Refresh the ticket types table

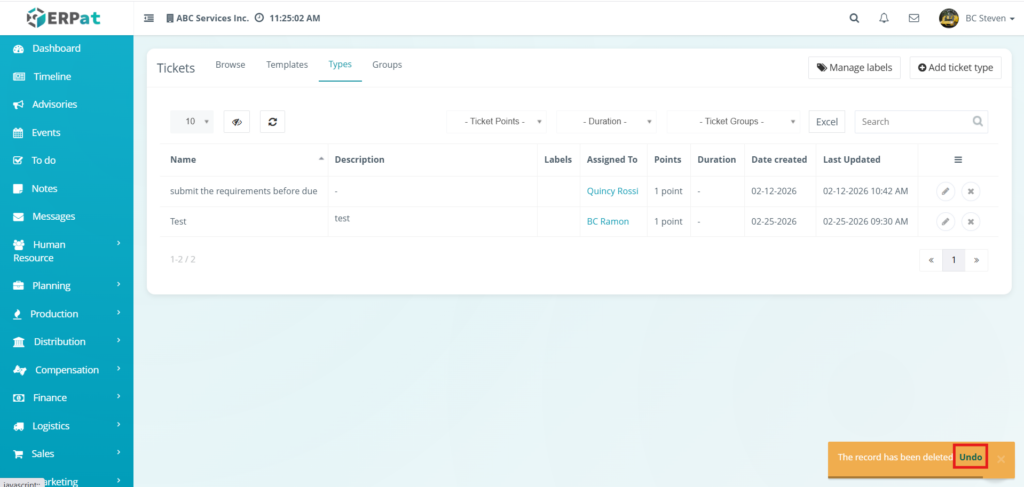[273, 121]
